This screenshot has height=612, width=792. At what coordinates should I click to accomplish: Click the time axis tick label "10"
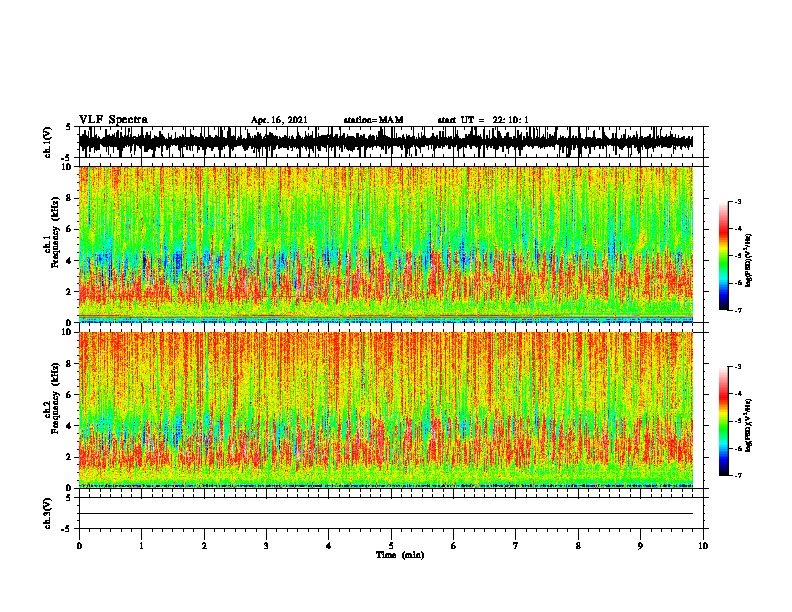[x=703, y=545]
